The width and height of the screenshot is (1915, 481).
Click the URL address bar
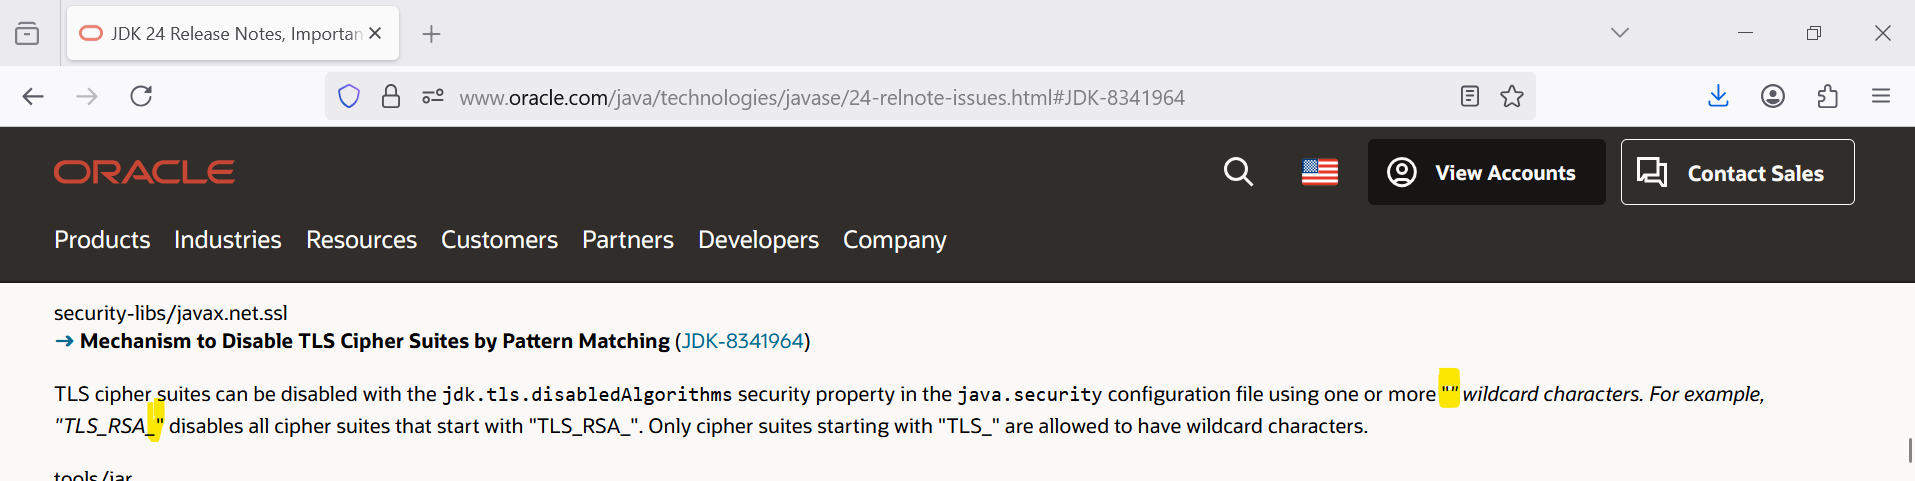click(x=820, y=97)
